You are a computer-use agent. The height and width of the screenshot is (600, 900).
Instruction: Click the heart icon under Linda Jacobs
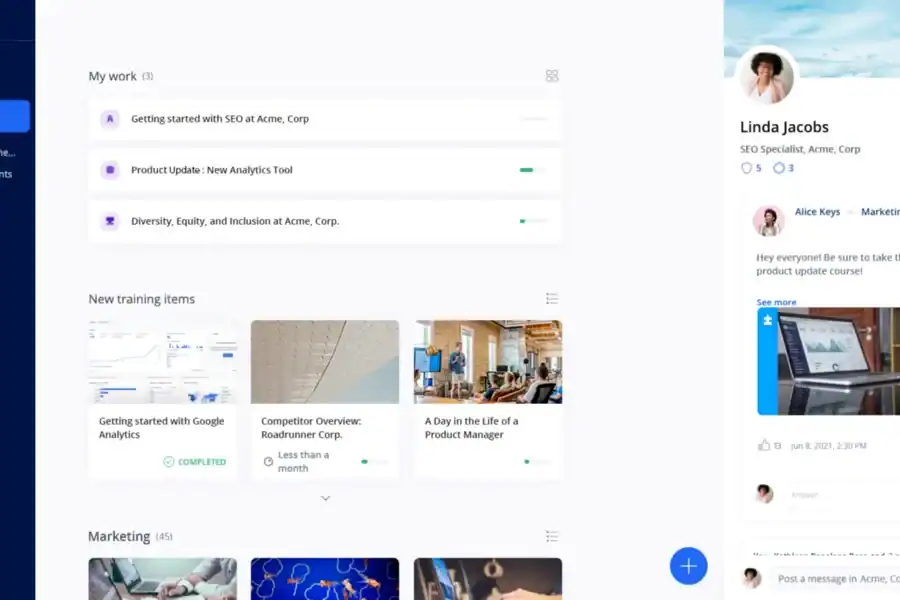pyautogui.click(x=746, y=168)
